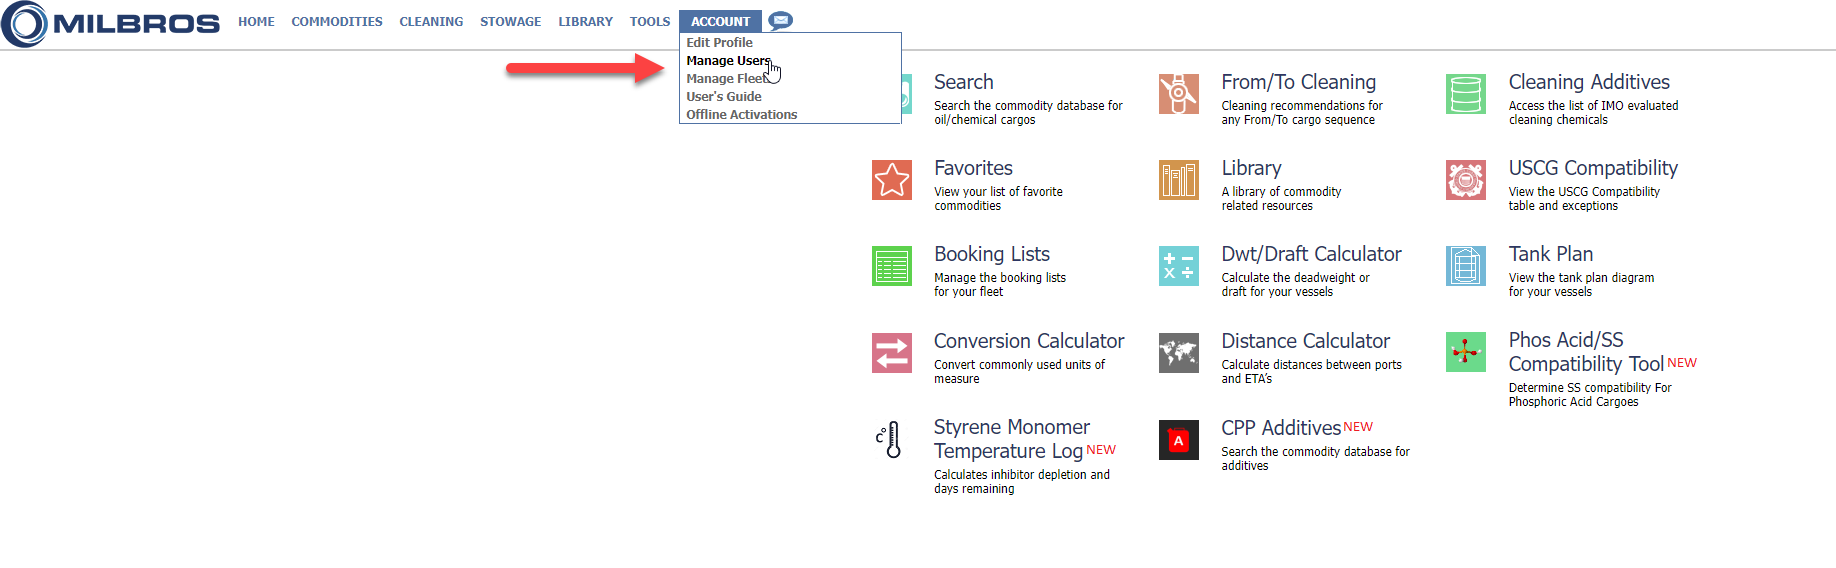Open the messages envelope icon
1836x568 pixels.
(781, 20)
